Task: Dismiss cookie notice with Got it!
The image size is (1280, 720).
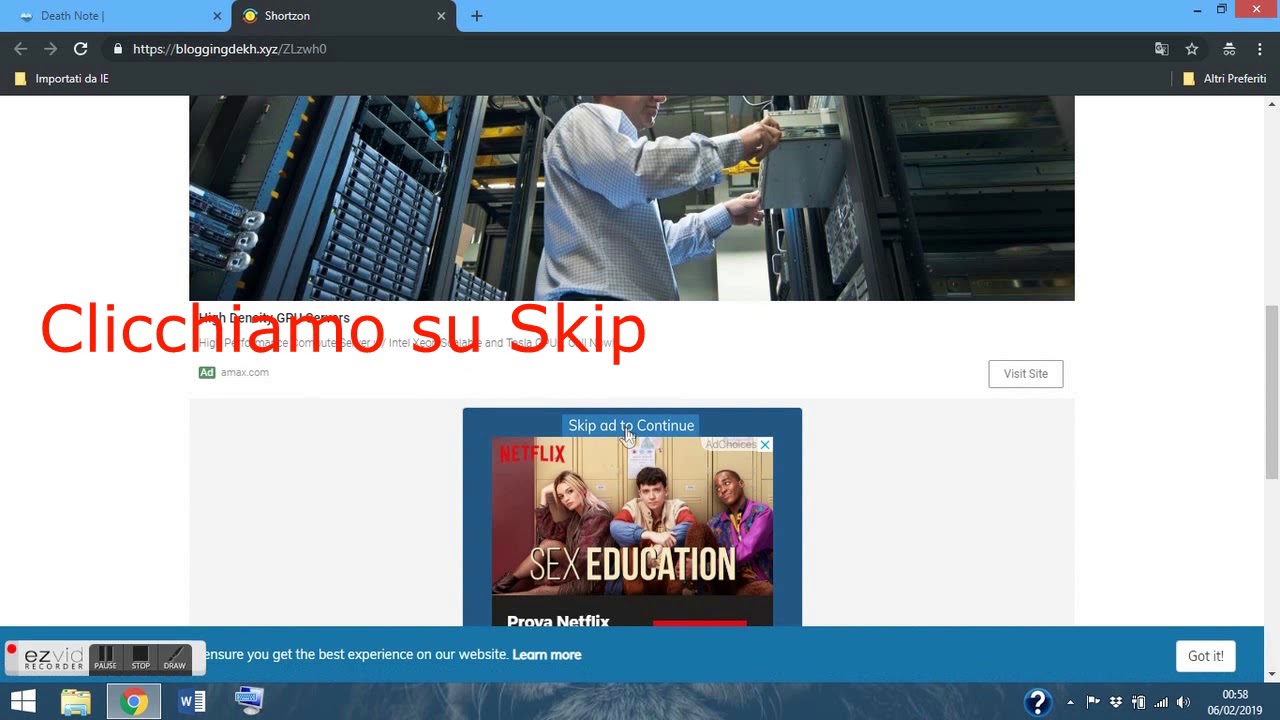Action: click(1206, 656)
